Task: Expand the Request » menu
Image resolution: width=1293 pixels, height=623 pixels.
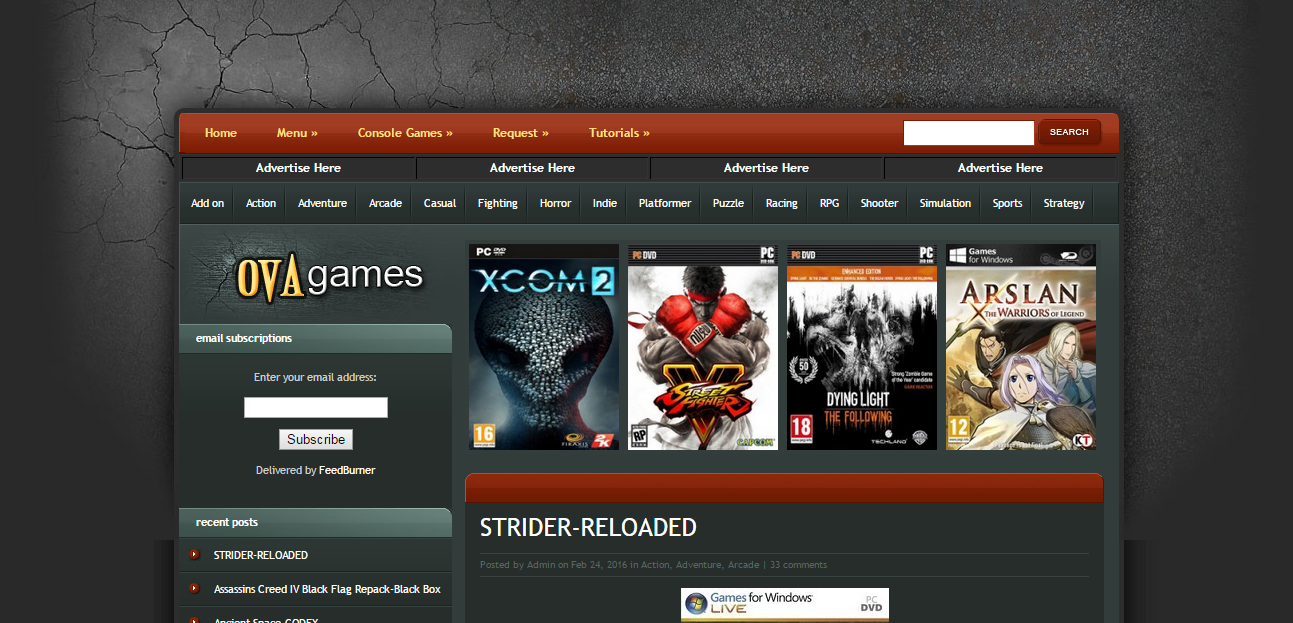Action: (521, 133)
